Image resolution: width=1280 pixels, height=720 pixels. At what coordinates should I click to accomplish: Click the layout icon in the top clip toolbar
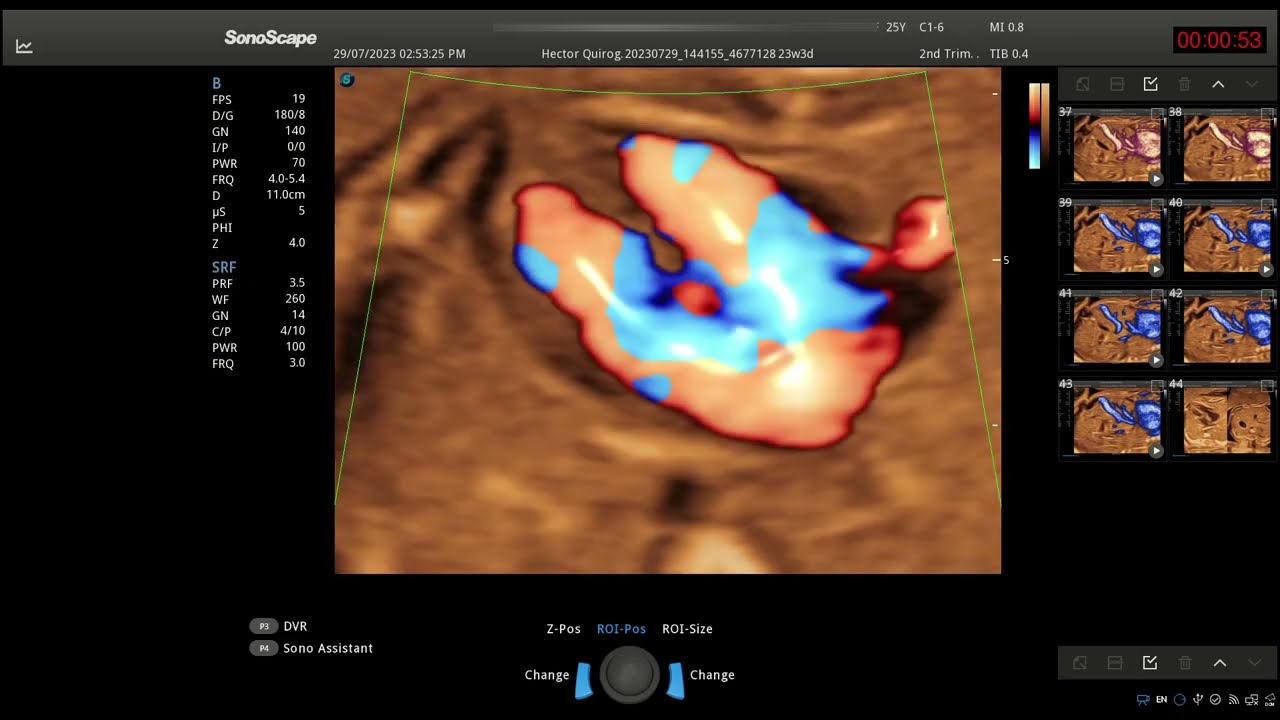(1117, 85)
